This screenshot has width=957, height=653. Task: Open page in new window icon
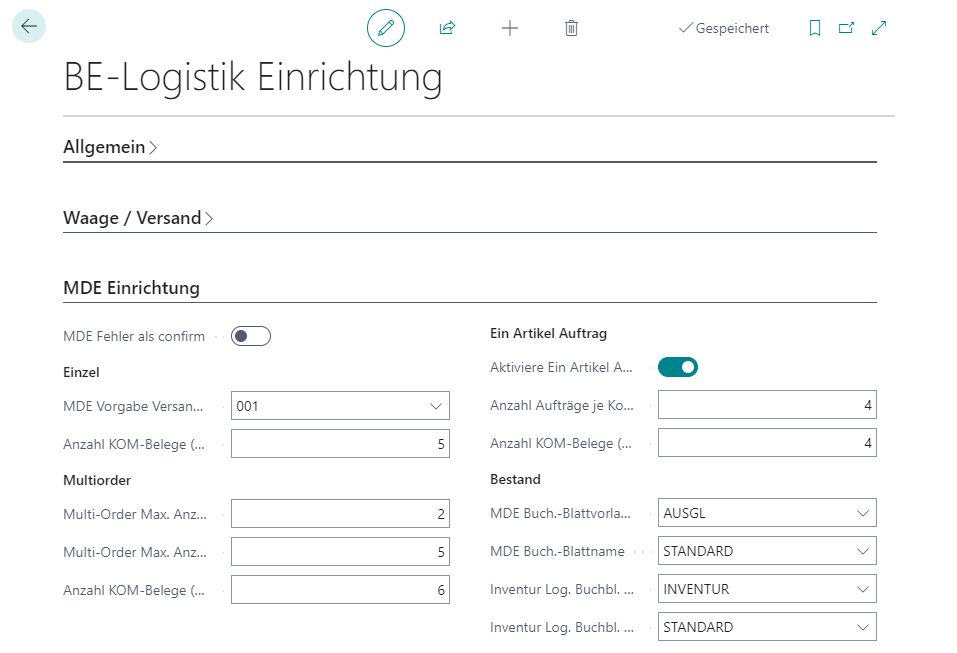[847, 28]
